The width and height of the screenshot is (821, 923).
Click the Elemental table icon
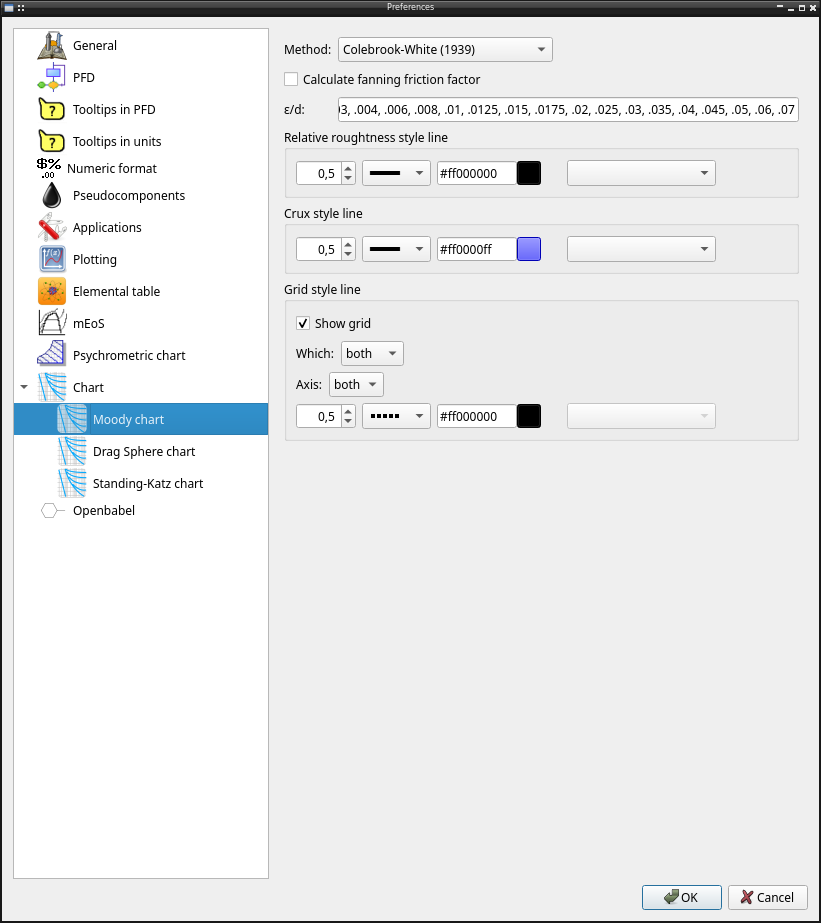[x=52, y=291]
